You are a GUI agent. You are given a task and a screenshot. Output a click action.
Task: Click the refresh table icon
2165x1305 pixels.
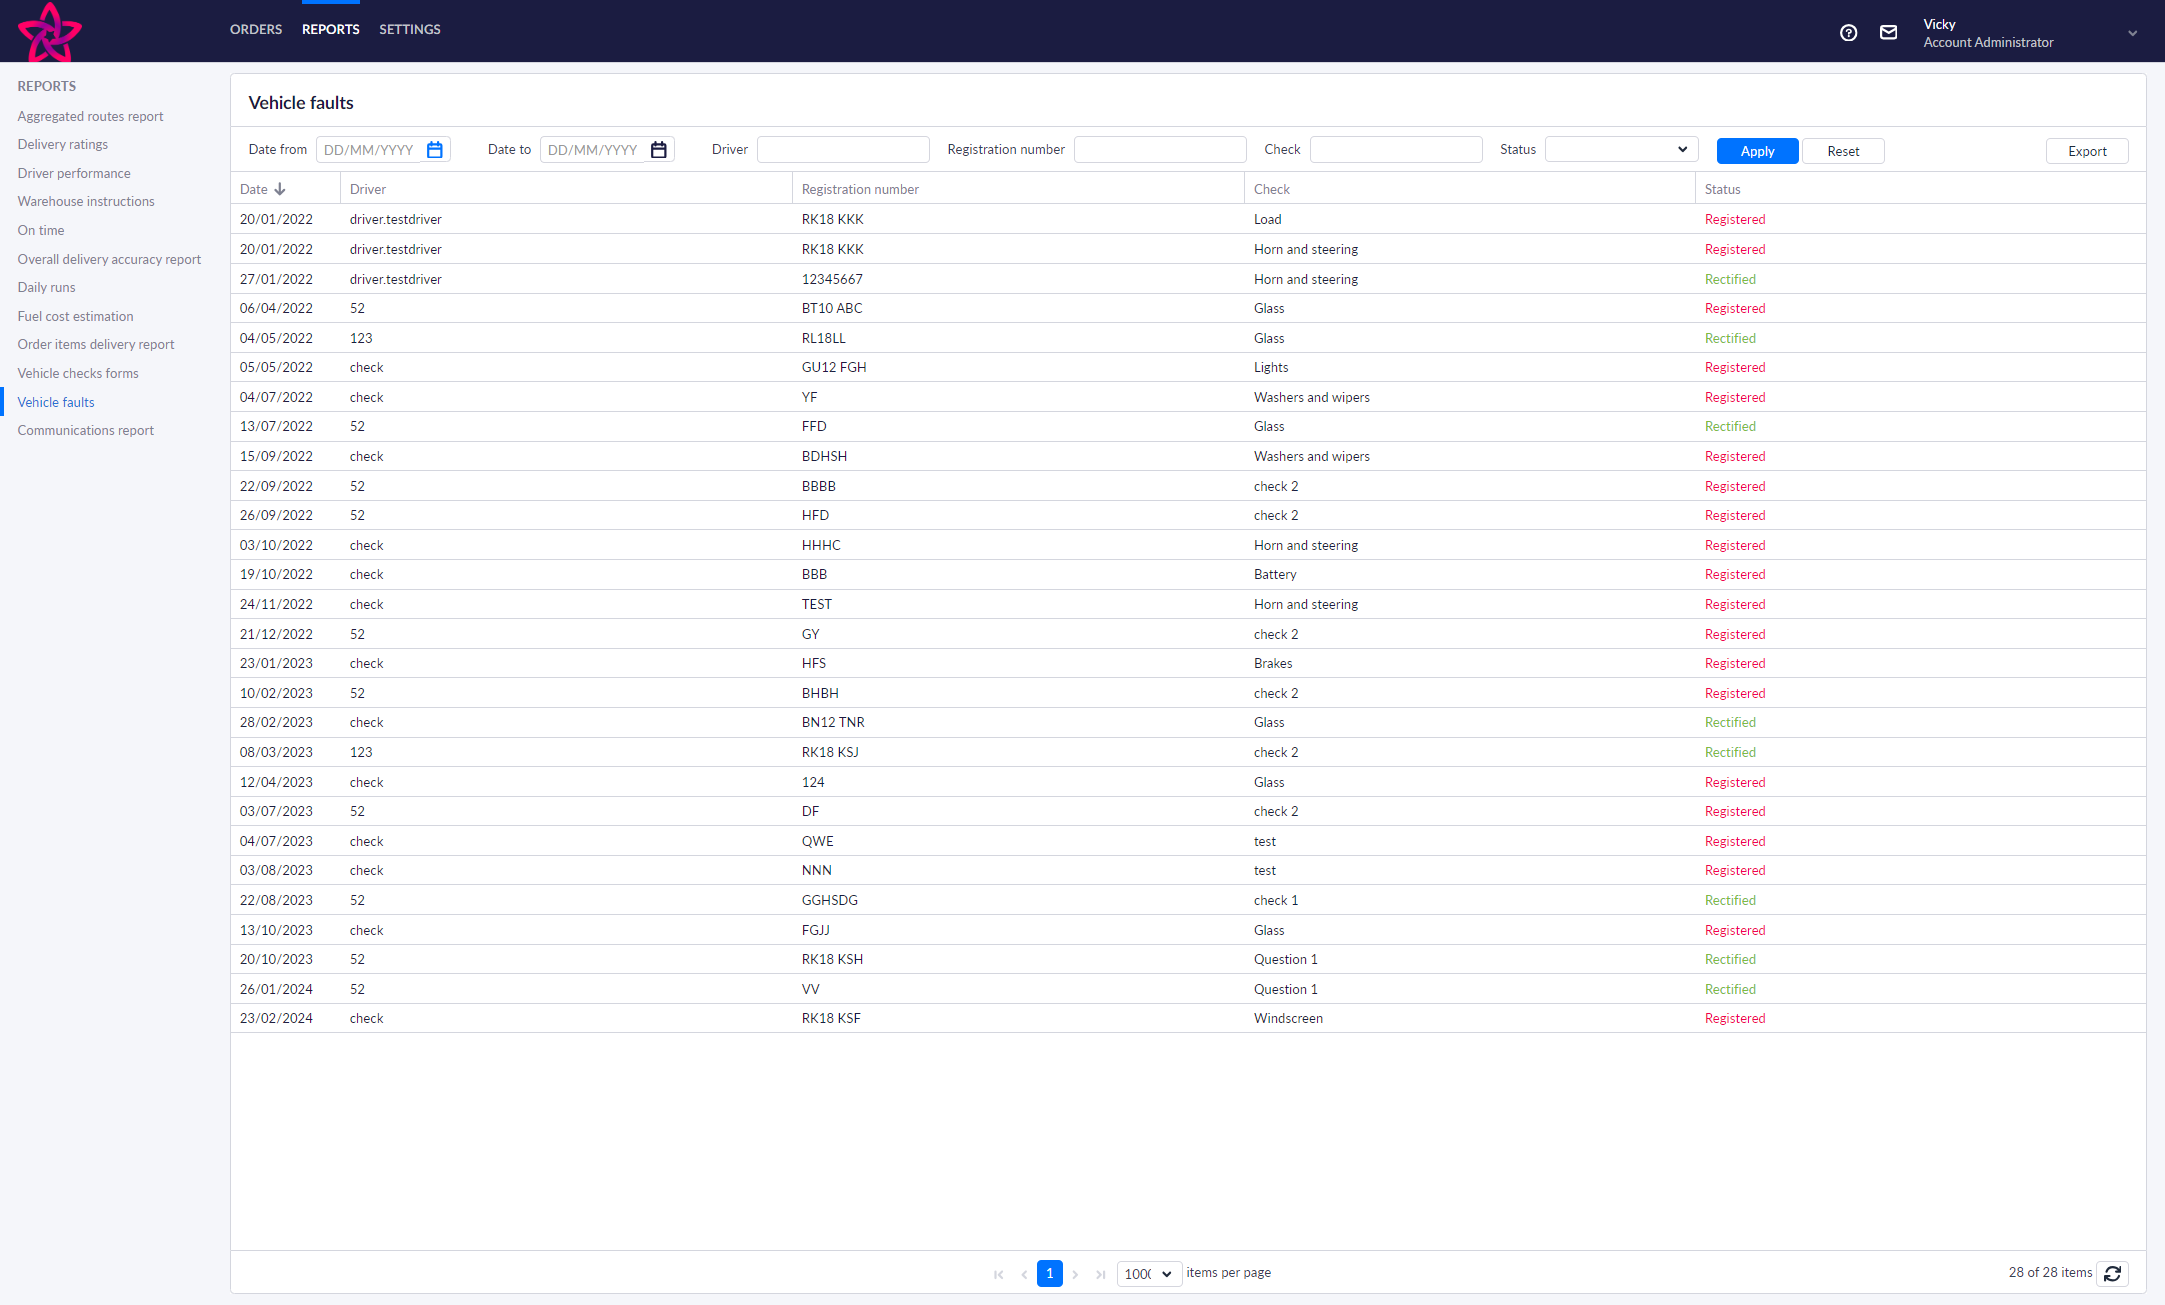tap(2112, 1273)
